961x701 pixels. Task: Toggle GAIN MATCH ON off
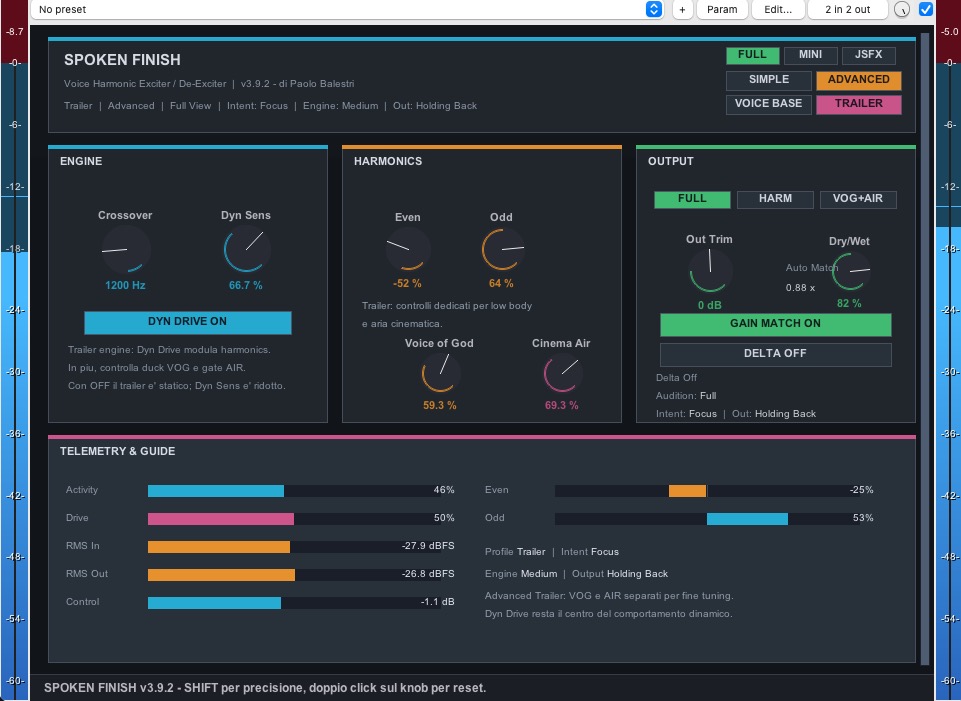[775, 324]
